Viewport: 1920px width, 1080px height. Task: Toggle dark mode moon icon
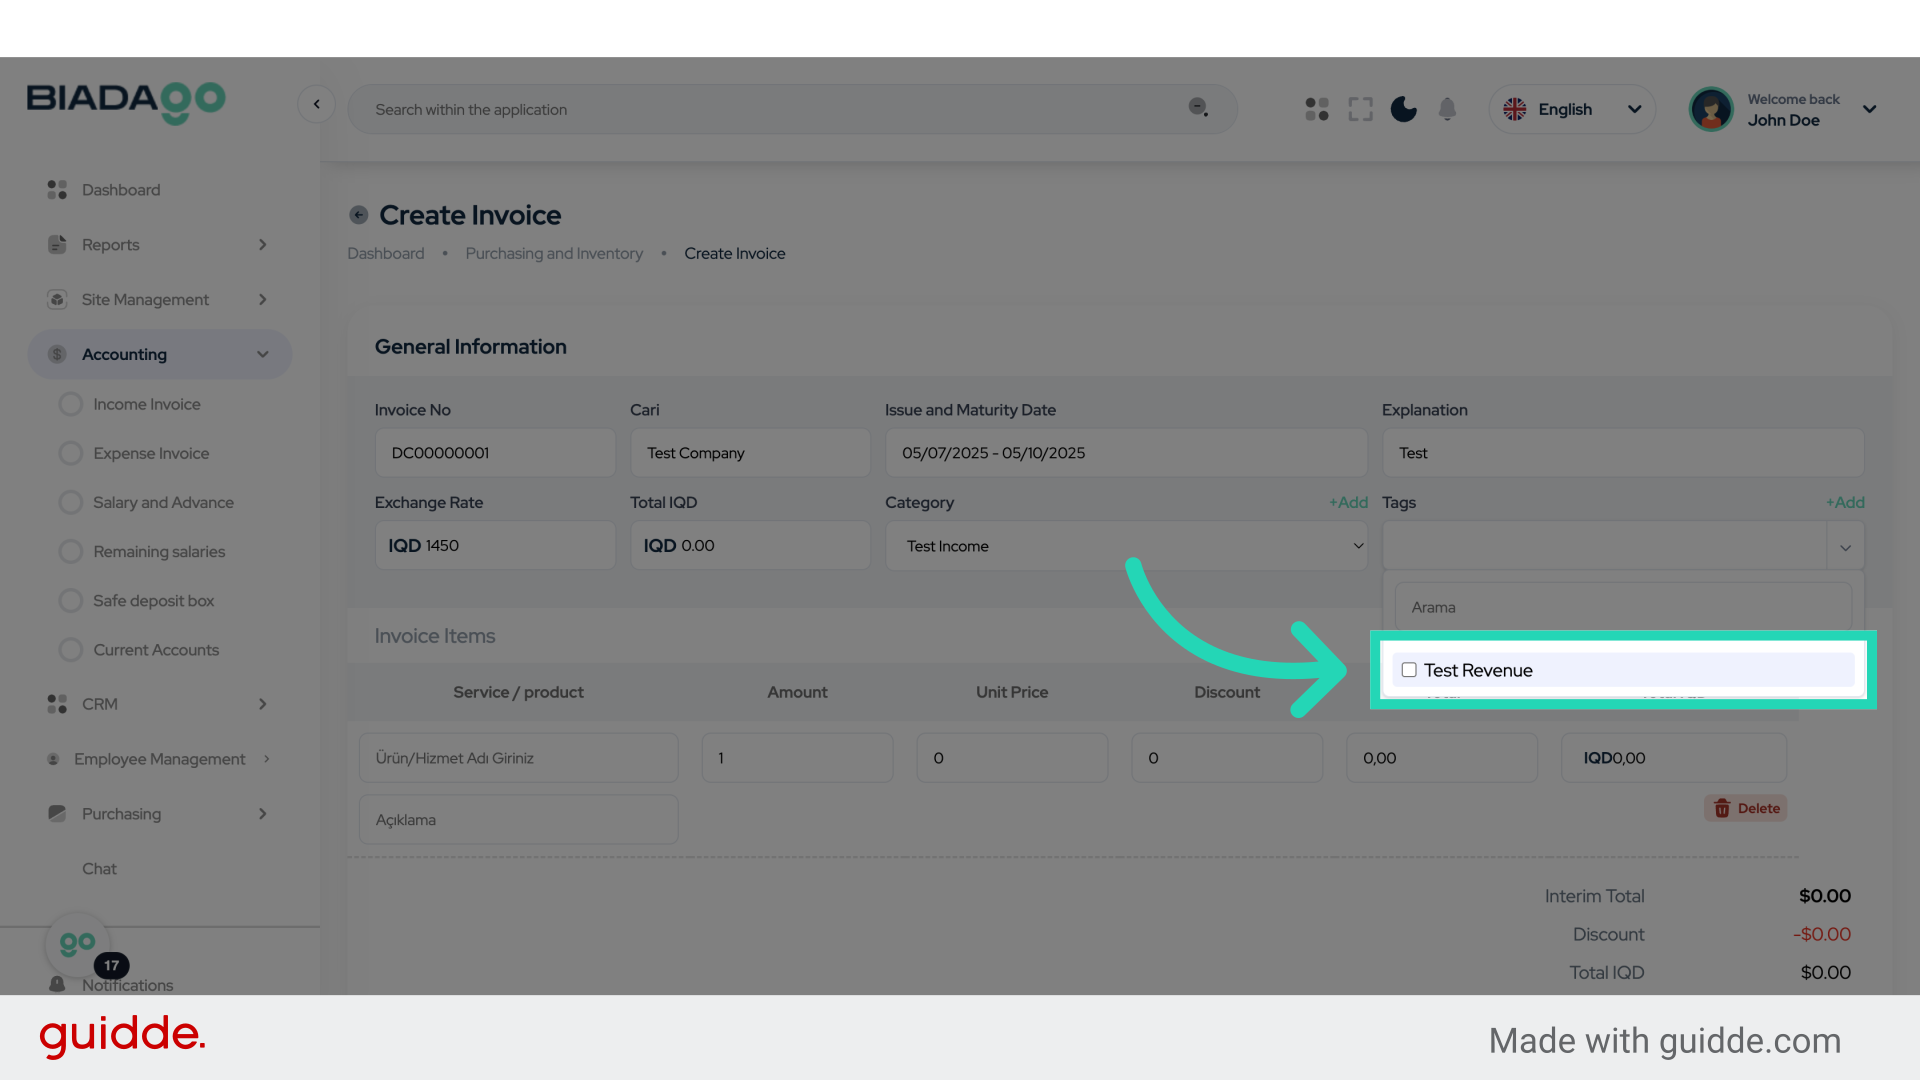1403,109
